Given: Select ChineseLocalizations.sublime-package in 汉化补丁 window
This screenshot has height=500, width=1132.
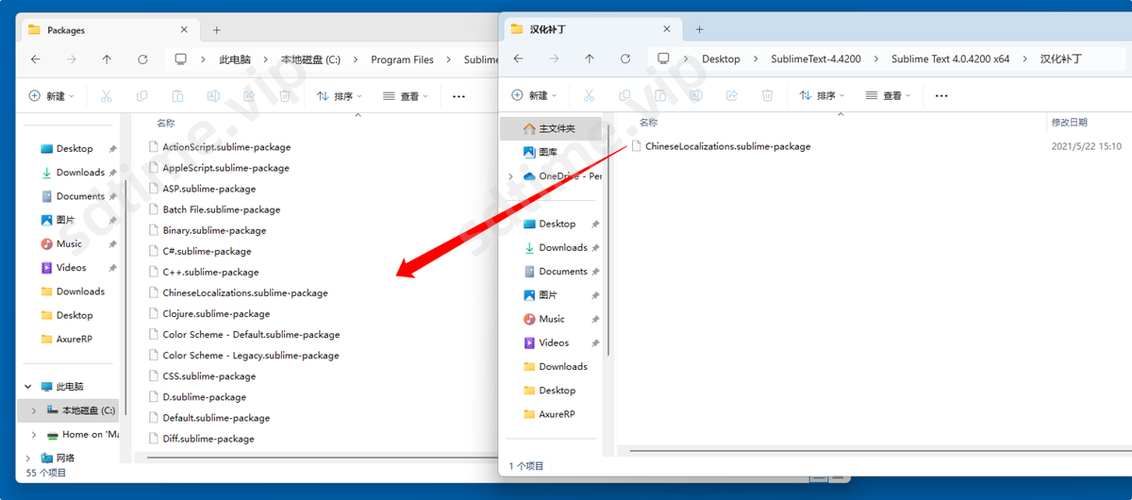Looking at the screenshot, I should tap(728, 146).
